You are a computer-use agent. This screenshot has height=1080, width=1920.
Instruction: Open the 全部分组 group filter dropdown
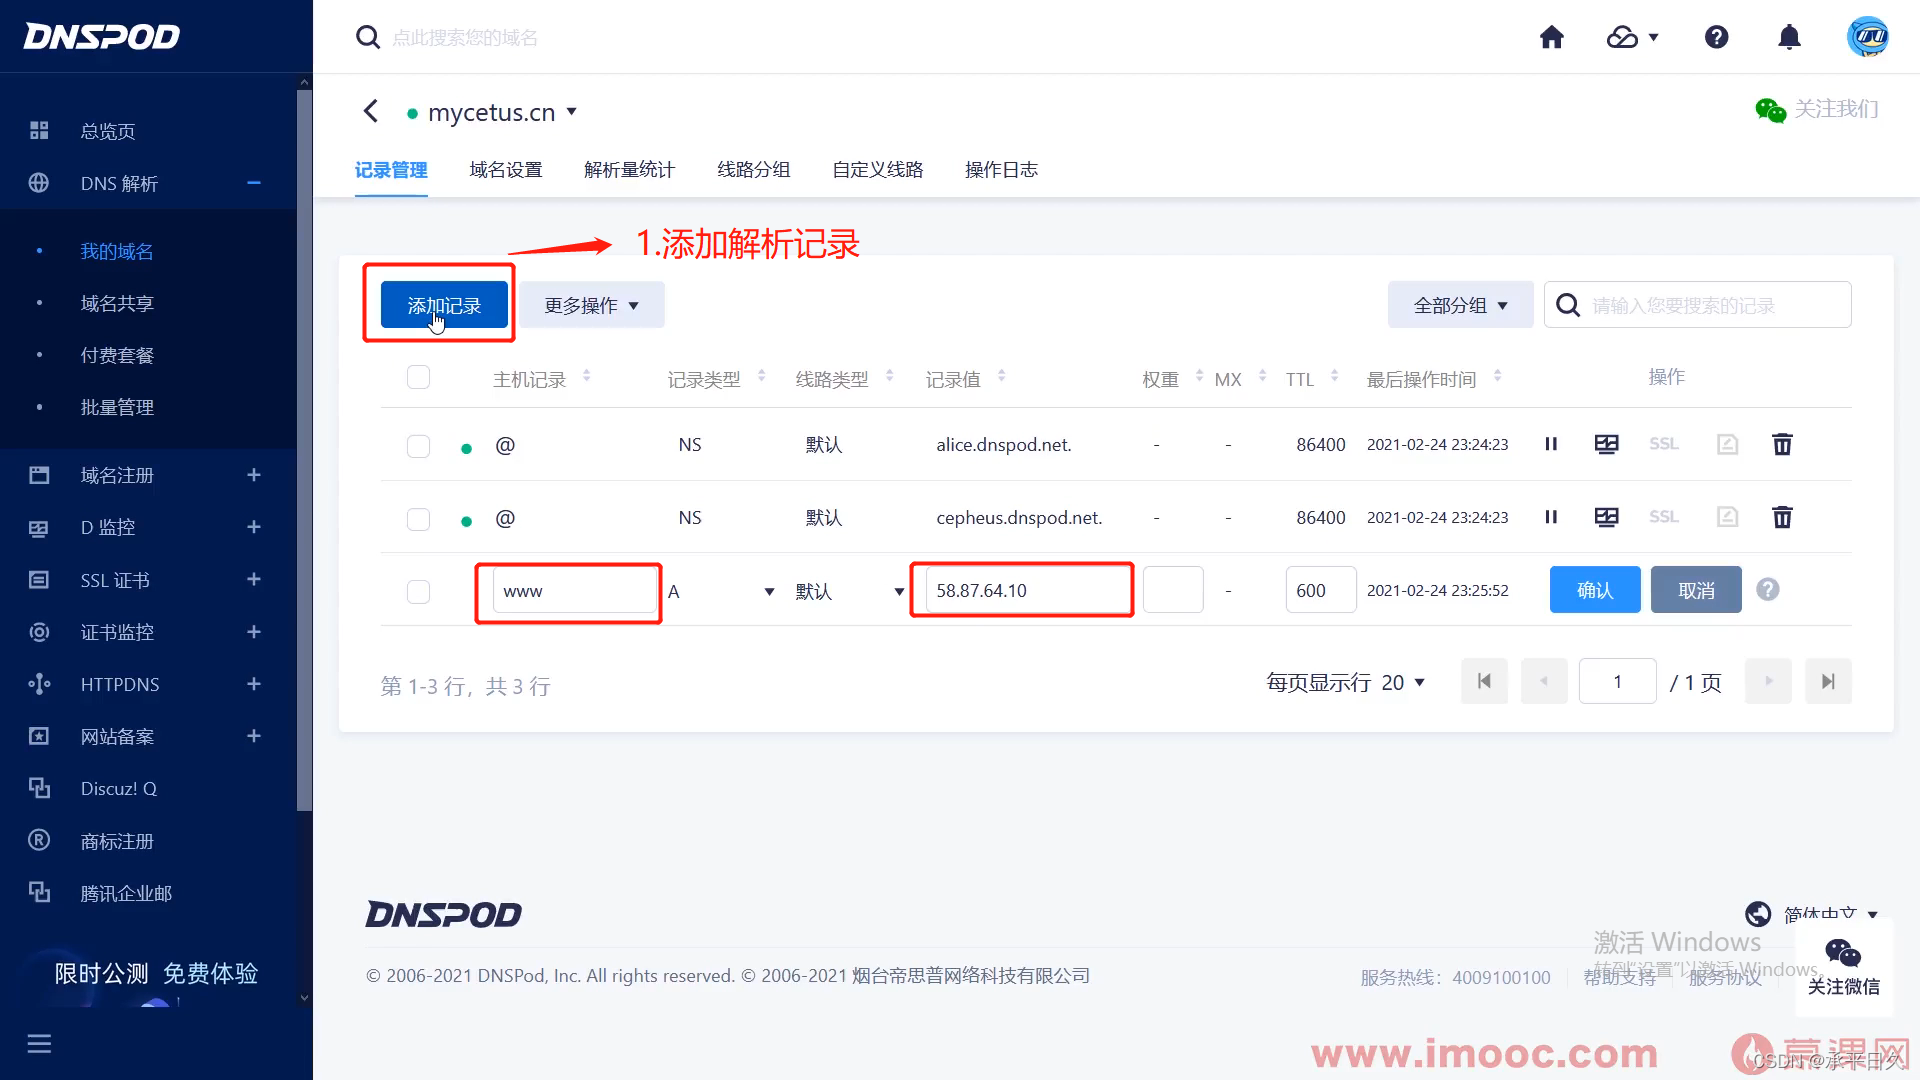1460,305
